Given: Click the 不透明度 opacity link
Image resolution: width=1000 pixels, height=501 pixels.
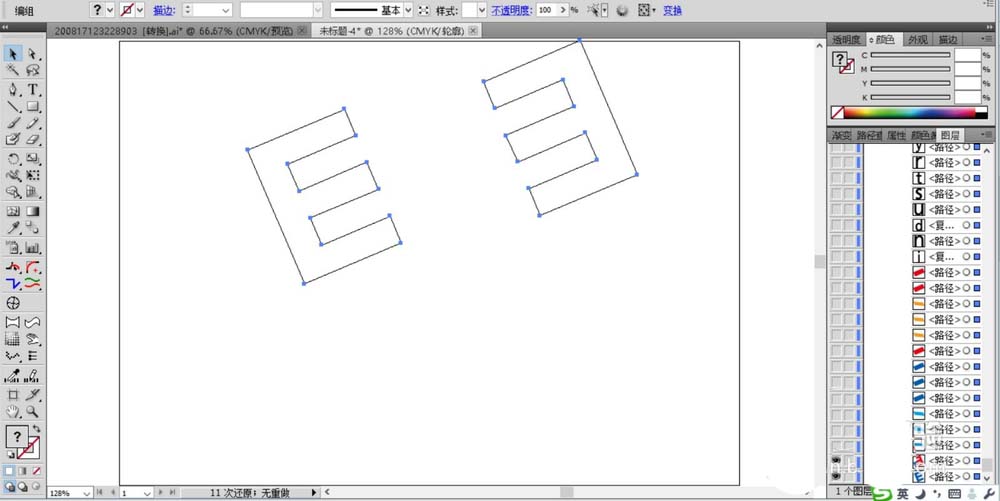Looking at the screenshot, I should [513, 10].
